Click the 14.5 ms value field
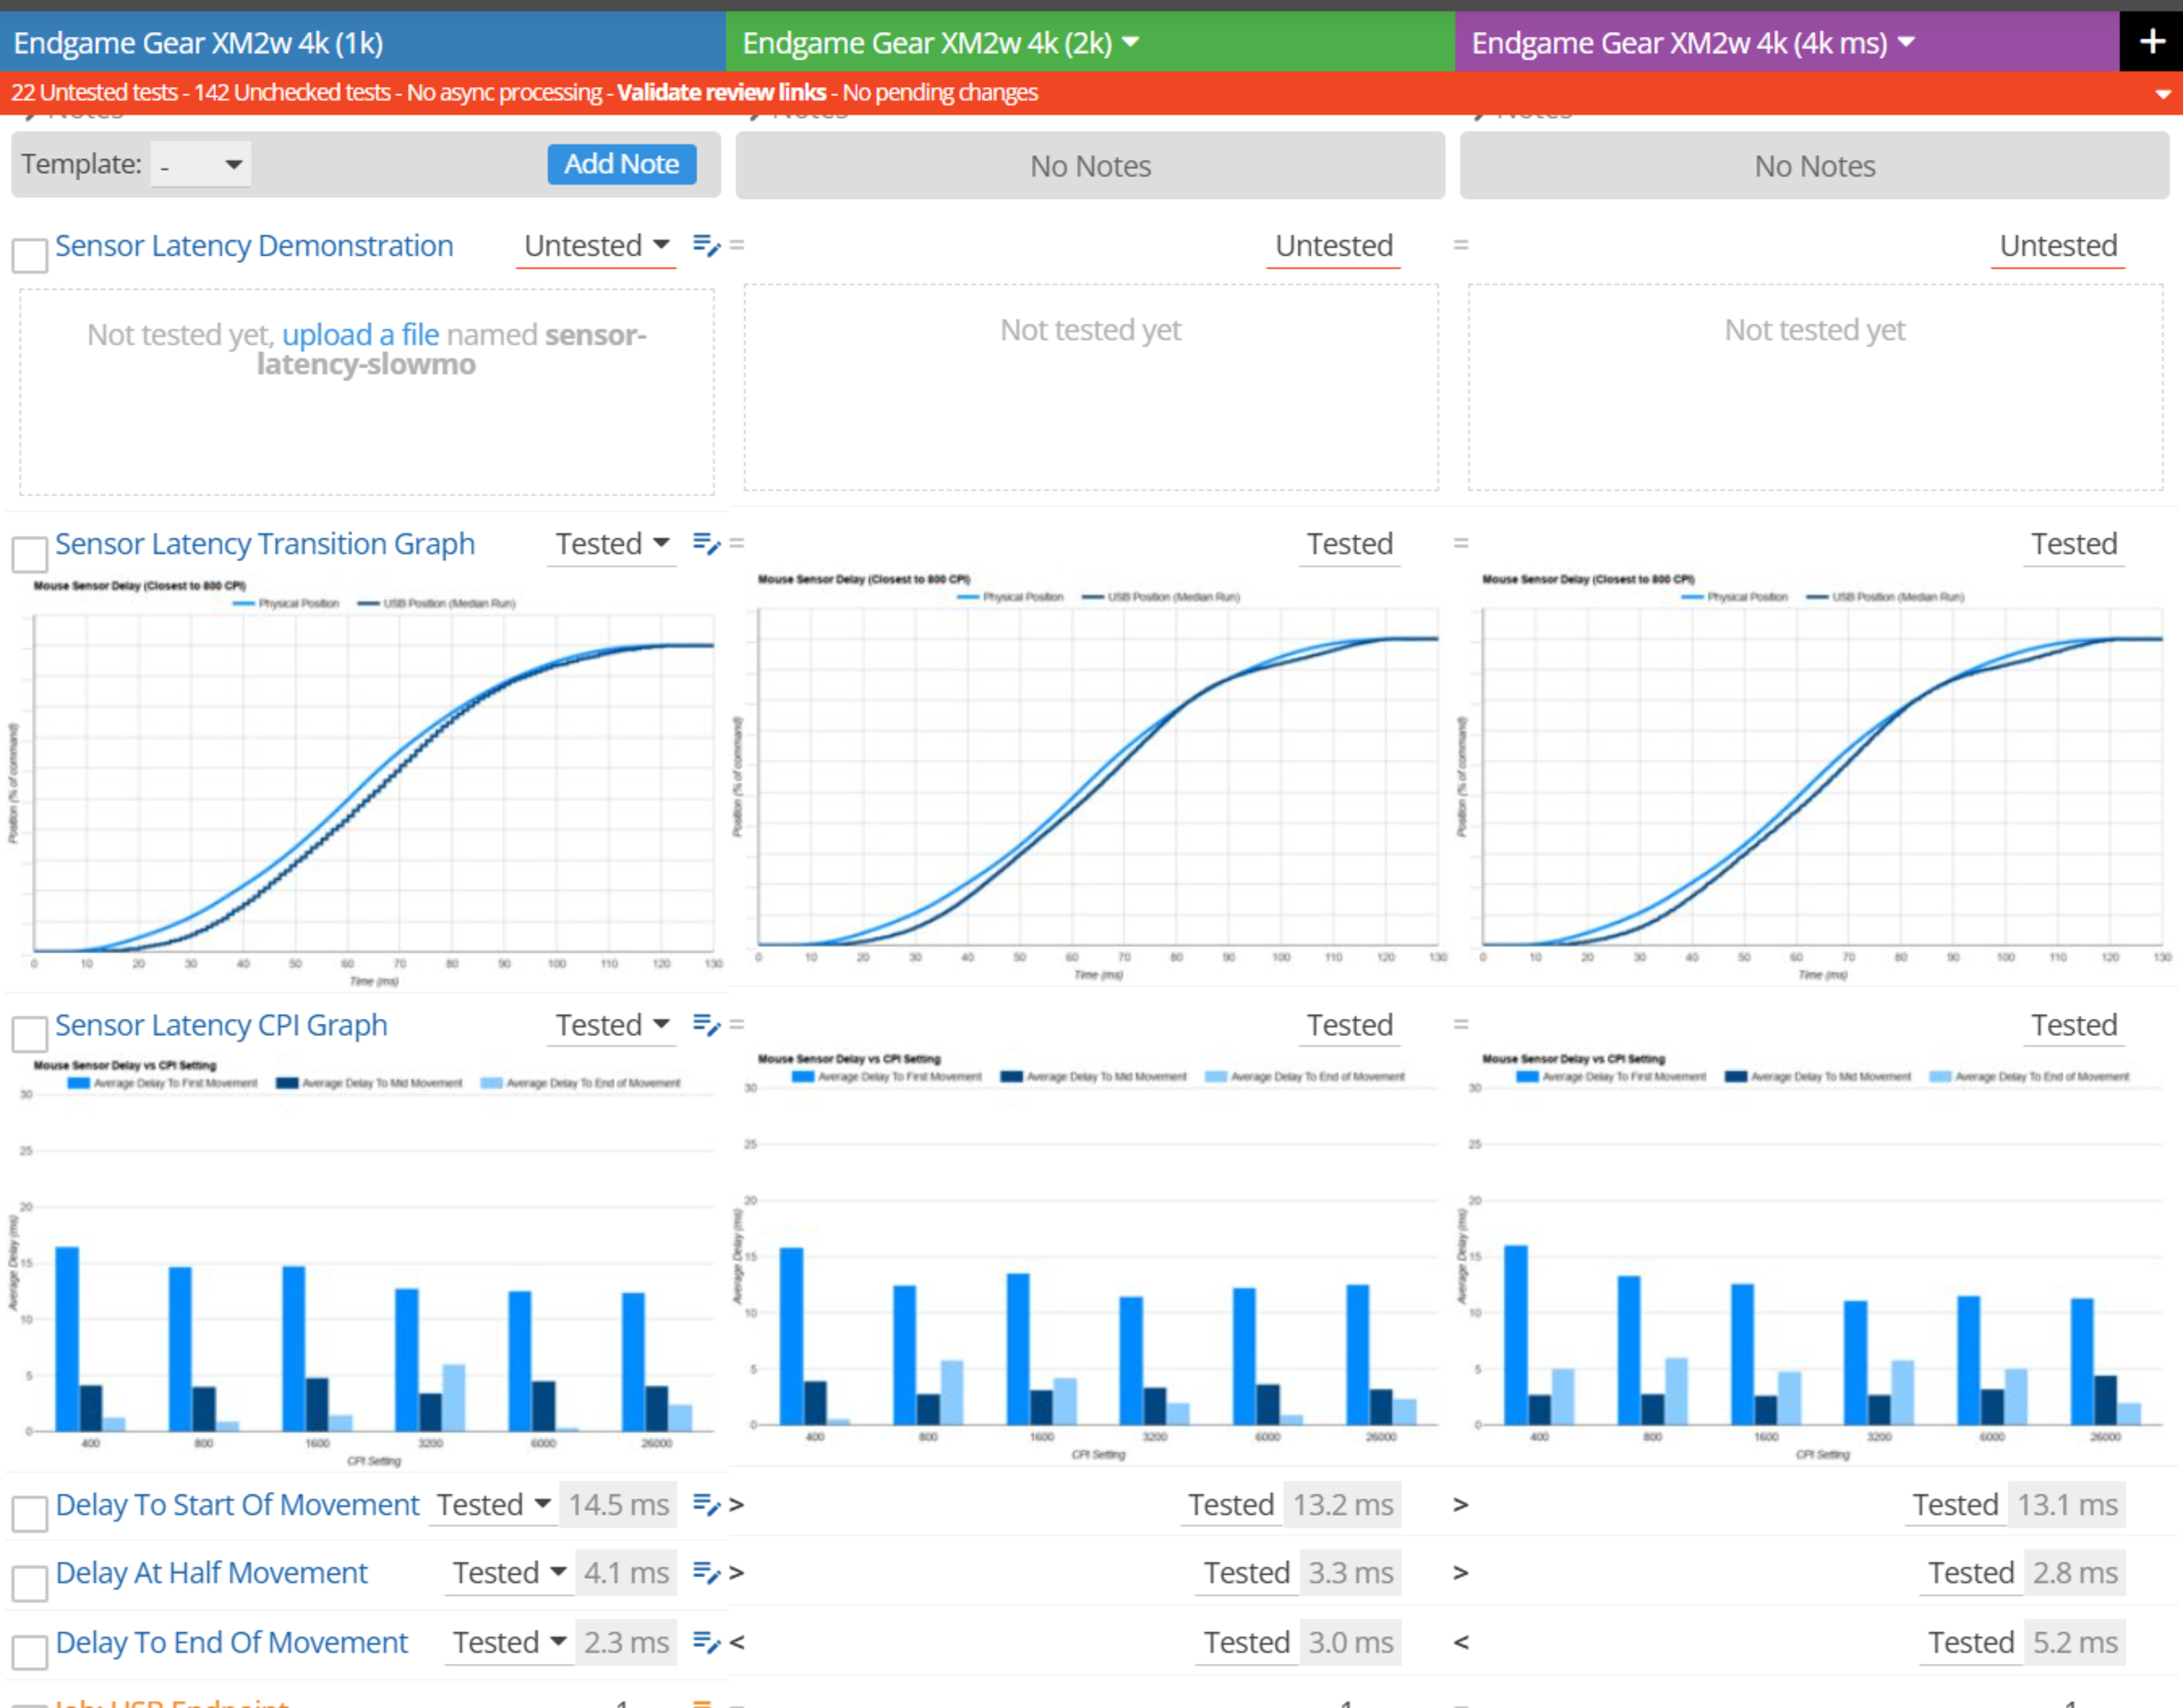The width and height of the screenshot is (2183, 1708). [618, 1505]
